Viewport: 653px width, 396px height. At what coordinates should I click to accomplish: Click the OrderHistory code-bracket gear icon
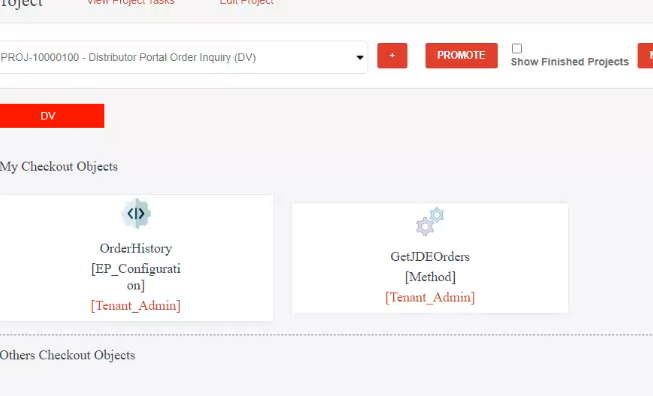coord(136,214)
